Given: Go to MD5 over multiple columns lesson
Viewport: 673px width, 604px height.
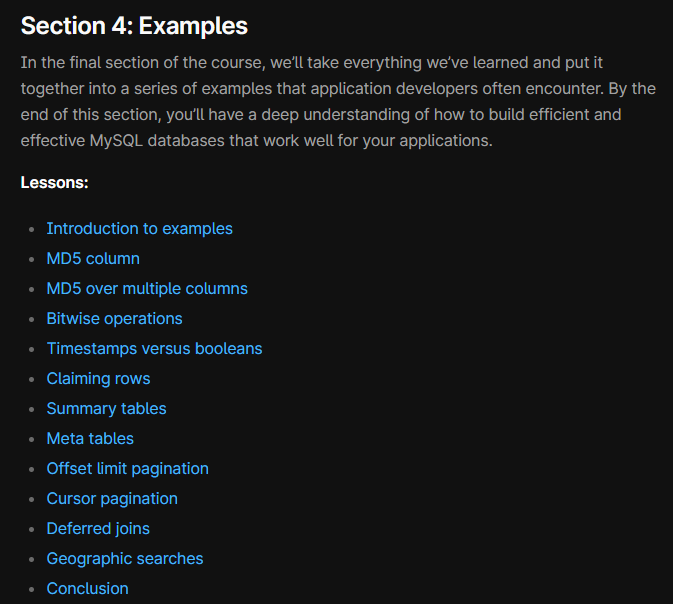Looking at the screenshot, I should point(147,289).
